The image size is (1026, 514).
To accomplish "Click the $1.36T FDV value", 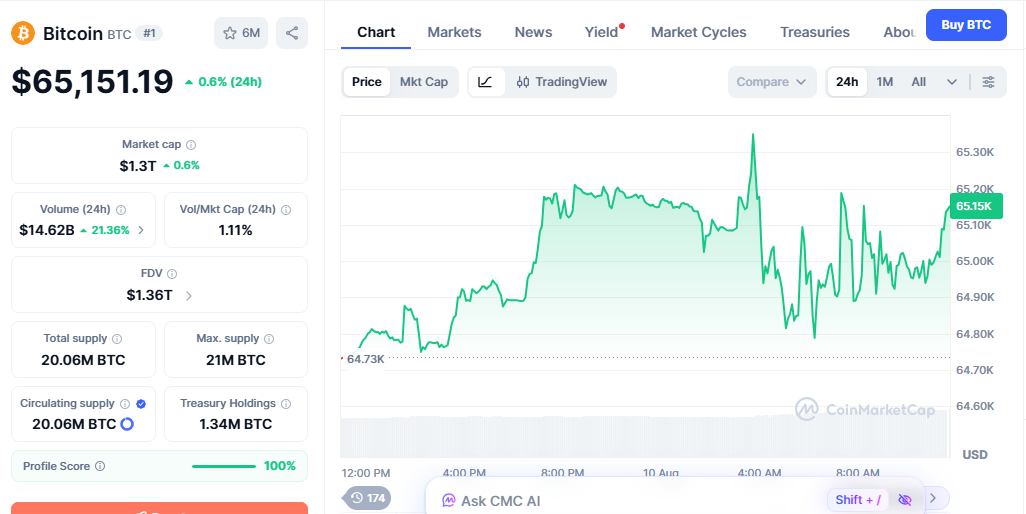I will pos(149,296).
